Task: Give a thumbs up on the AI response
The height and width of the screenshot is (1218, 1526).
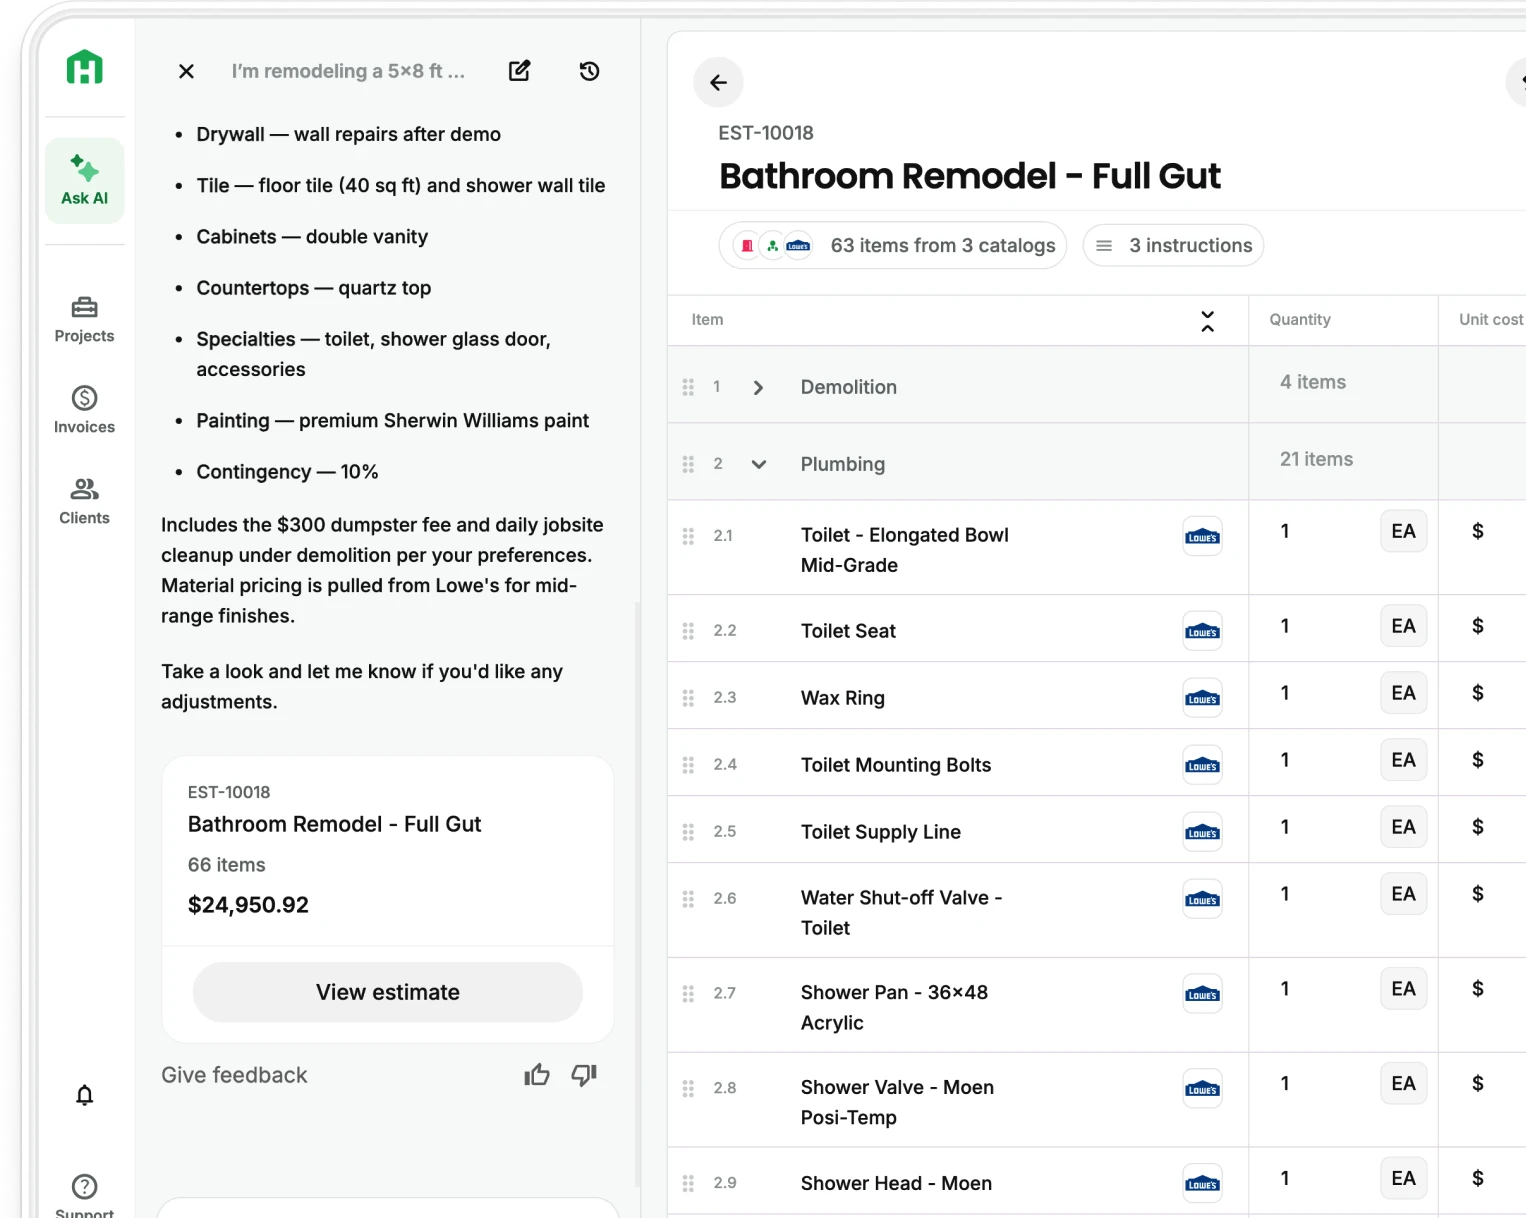Action: [536, 1074]
